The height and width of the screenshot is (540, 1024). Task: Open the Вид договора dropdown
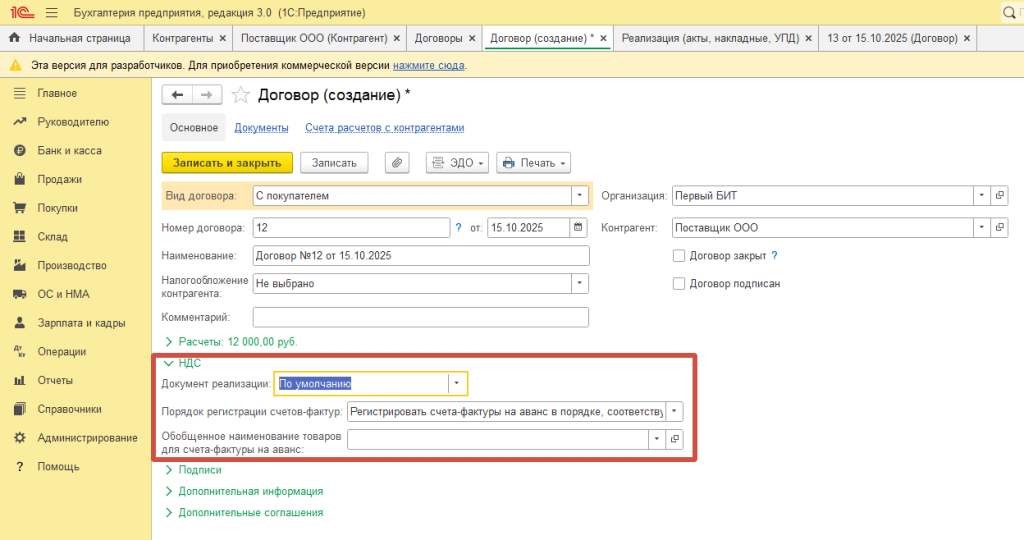pyautogui.click(x=579, y=196)
